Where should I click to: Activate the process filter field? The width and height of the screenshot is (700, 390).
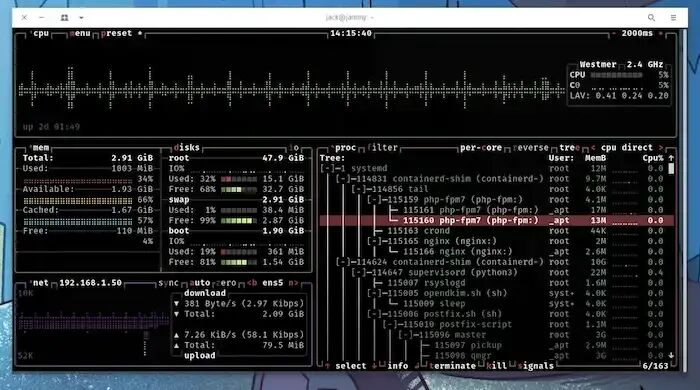[x=383, y=148]
